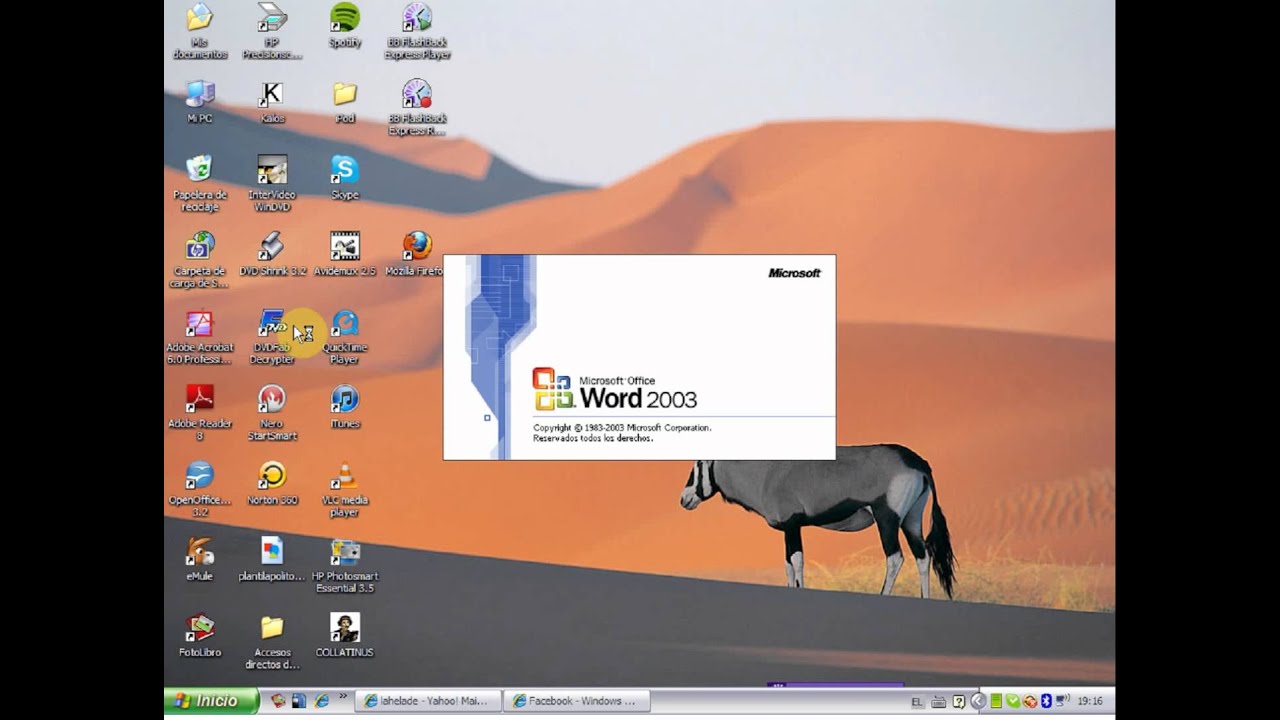Viewport: 1280px width, 720px height.
Task: Switch to lahelade Yahoo Mail taskbar window
Action: [428, 701]
